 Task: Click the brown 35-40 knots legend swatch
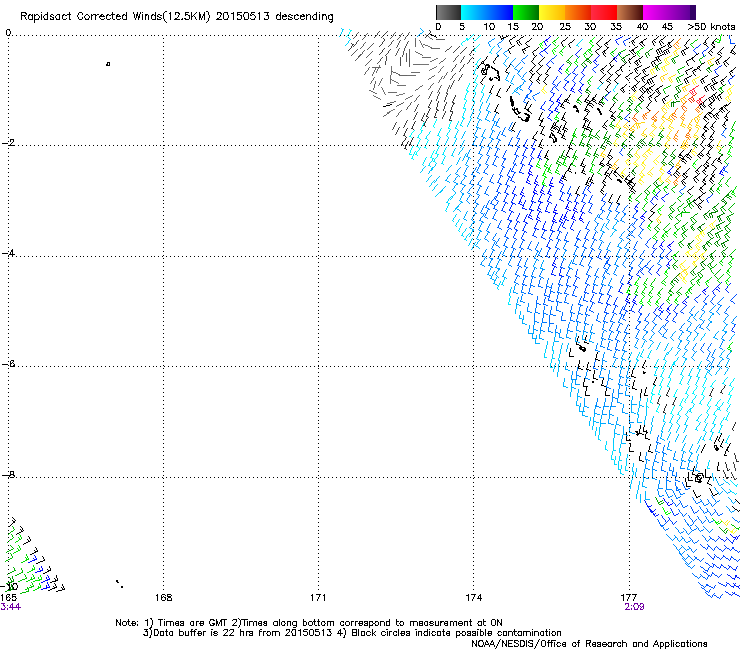click(630, 12)
